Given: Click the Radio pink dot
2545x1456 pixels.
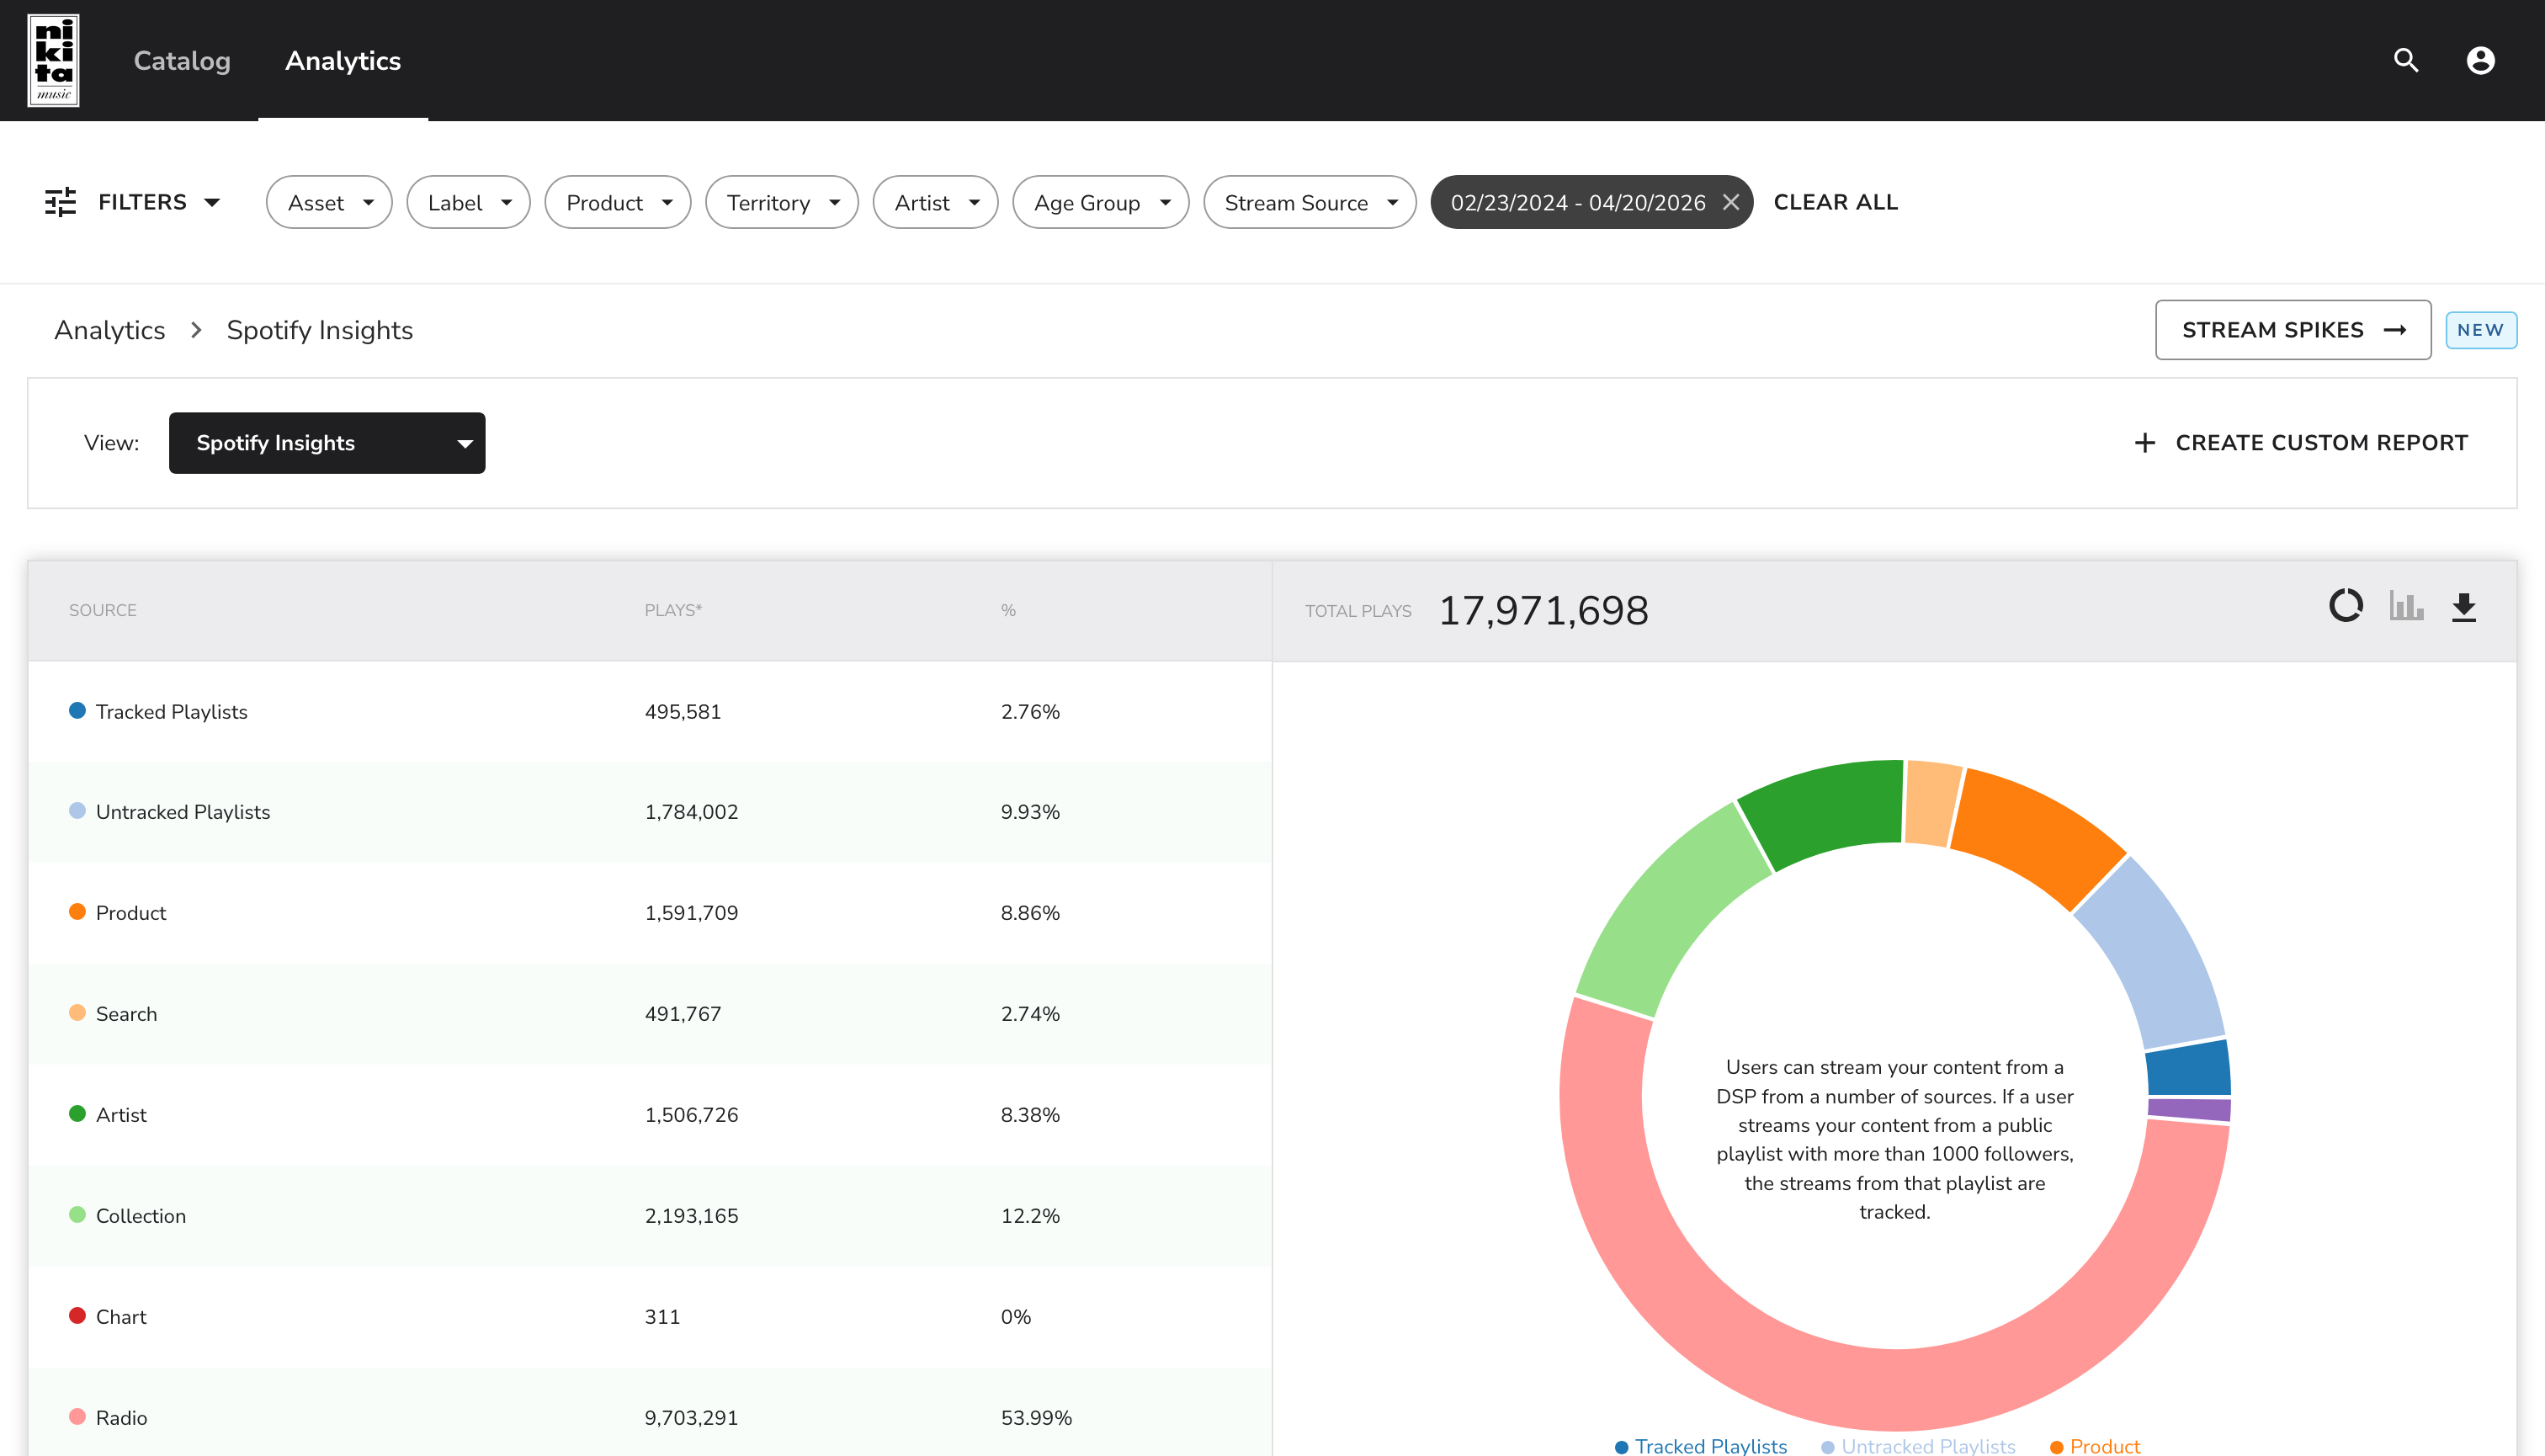Looking at the screenshot, I should point(77,1416).
